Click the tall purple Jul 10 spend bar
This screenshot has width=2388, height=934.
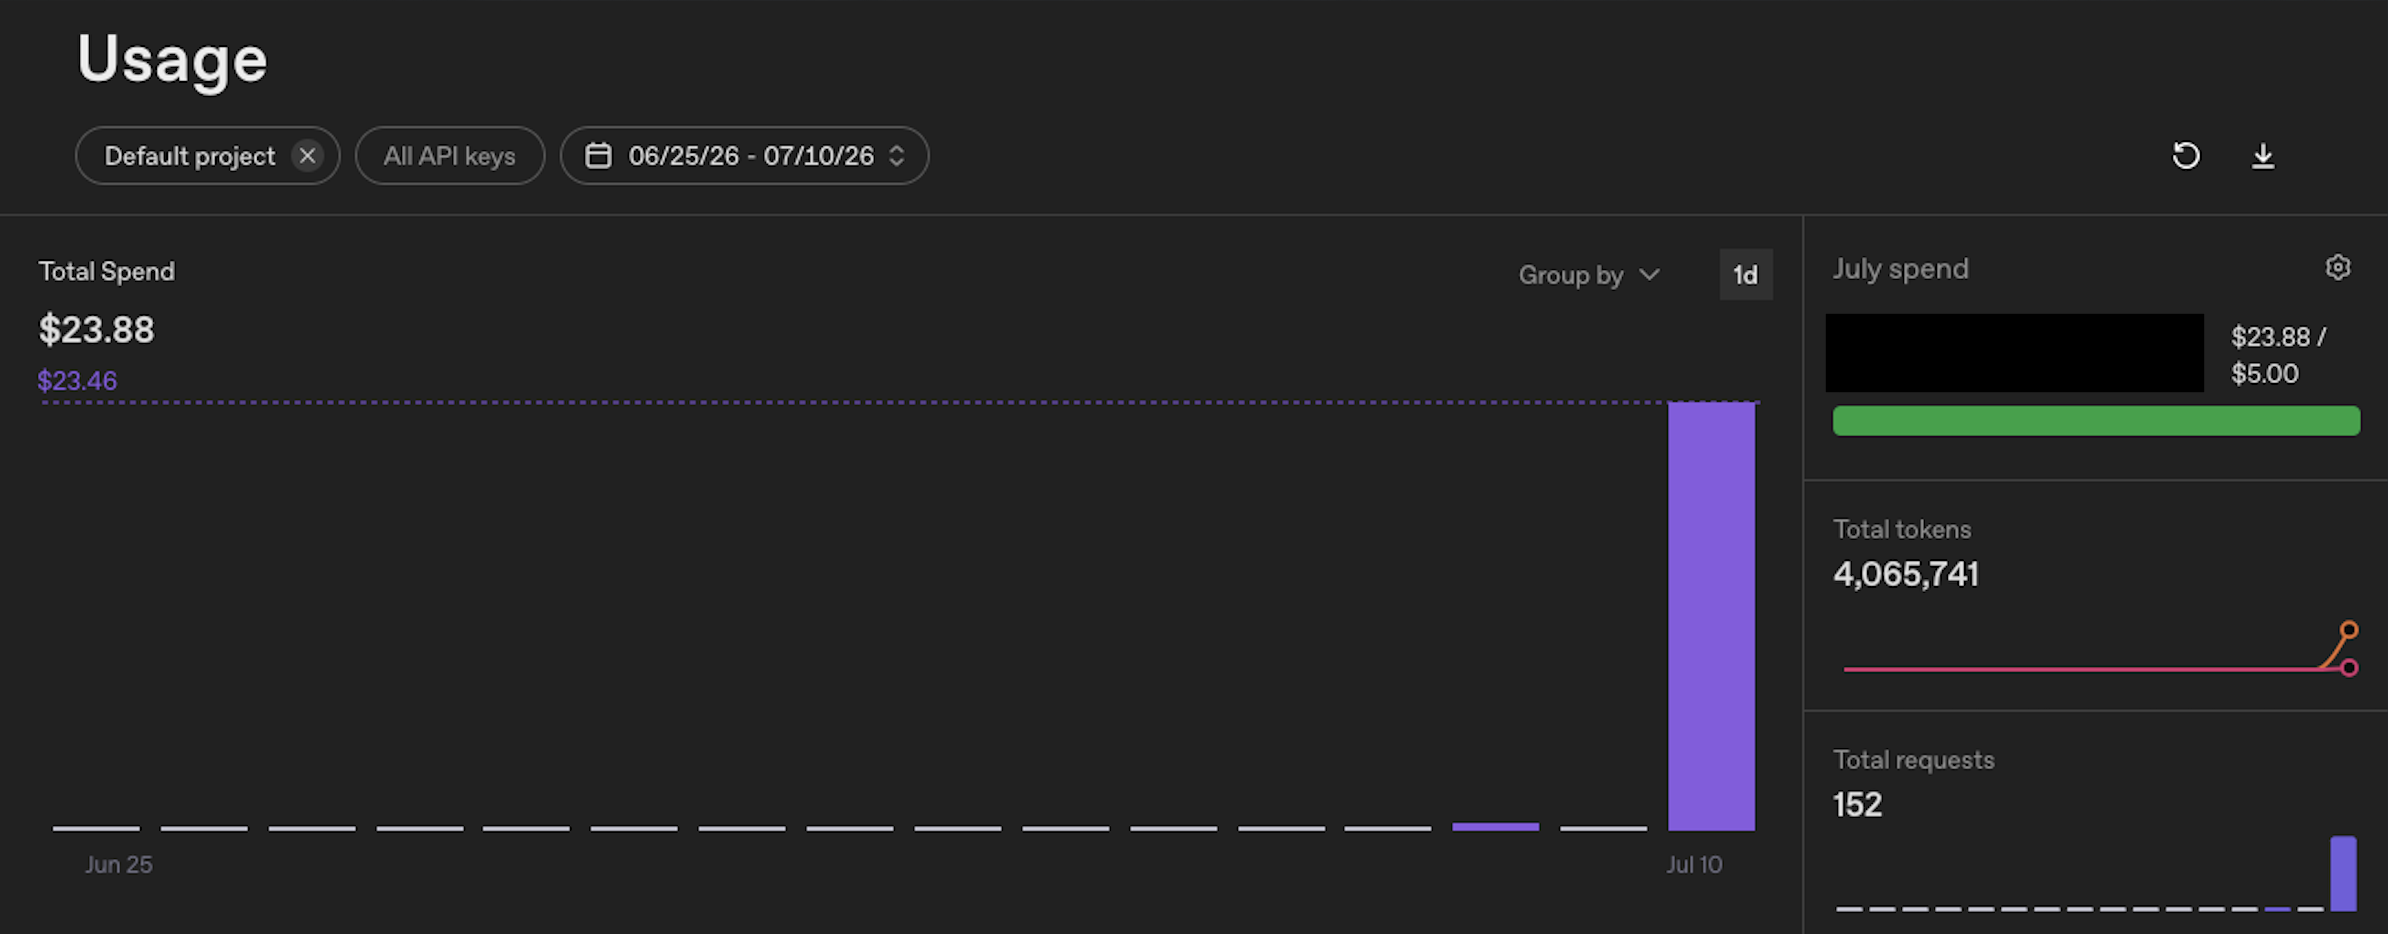[x=1711, y=616]
